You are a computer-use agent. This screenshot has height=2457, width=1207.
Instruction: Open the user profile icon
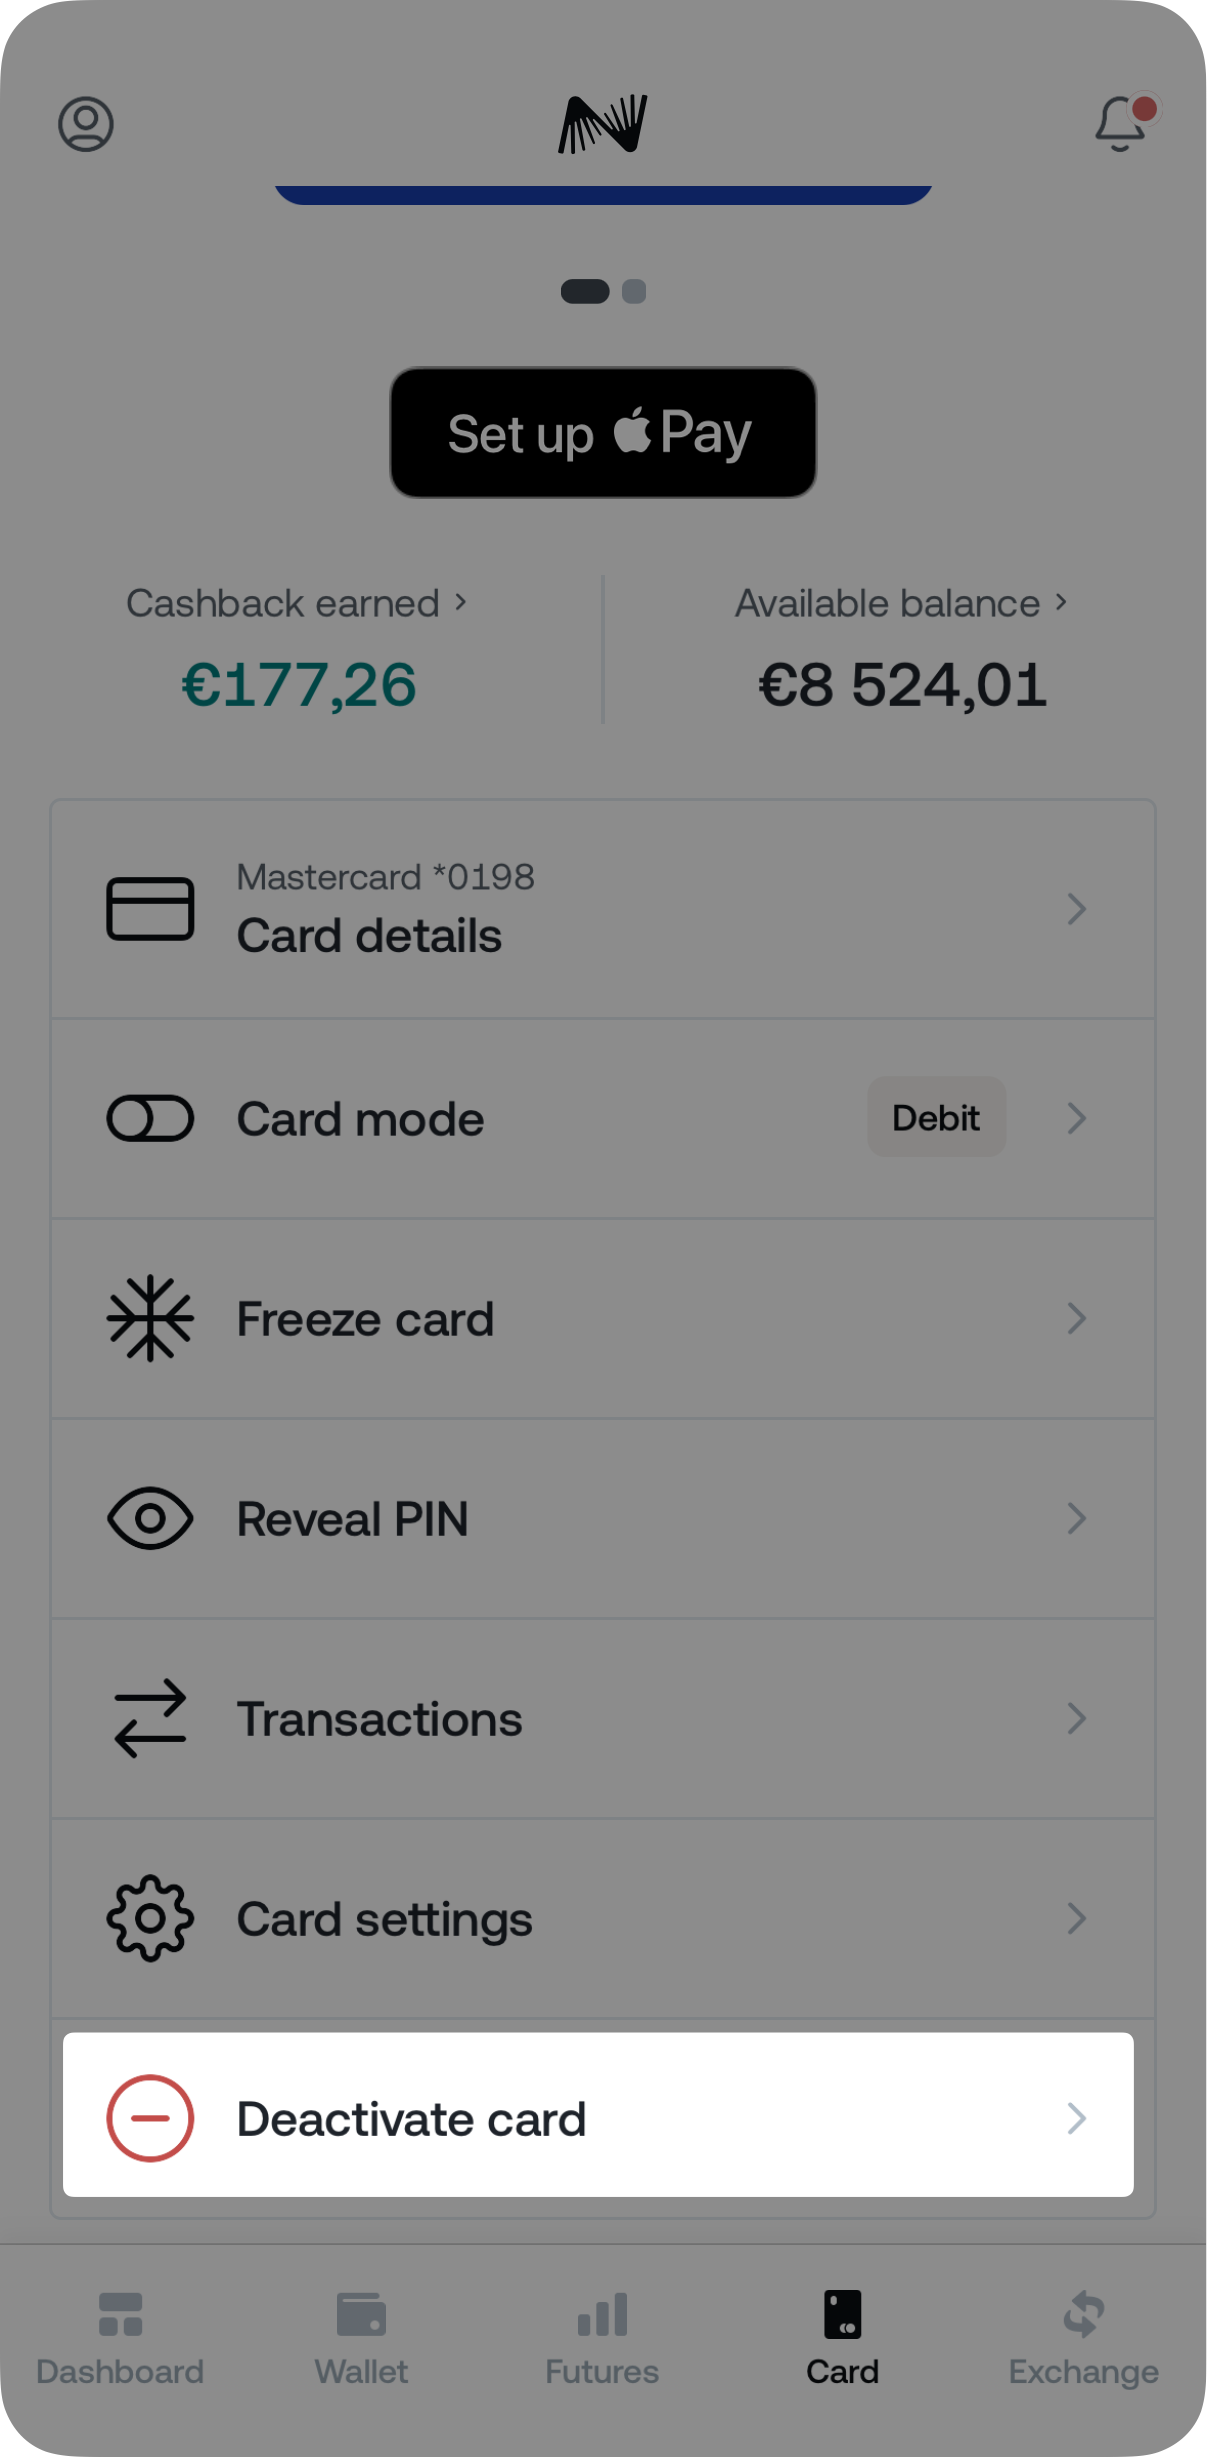pyautogui.click(x=86, y=124)
